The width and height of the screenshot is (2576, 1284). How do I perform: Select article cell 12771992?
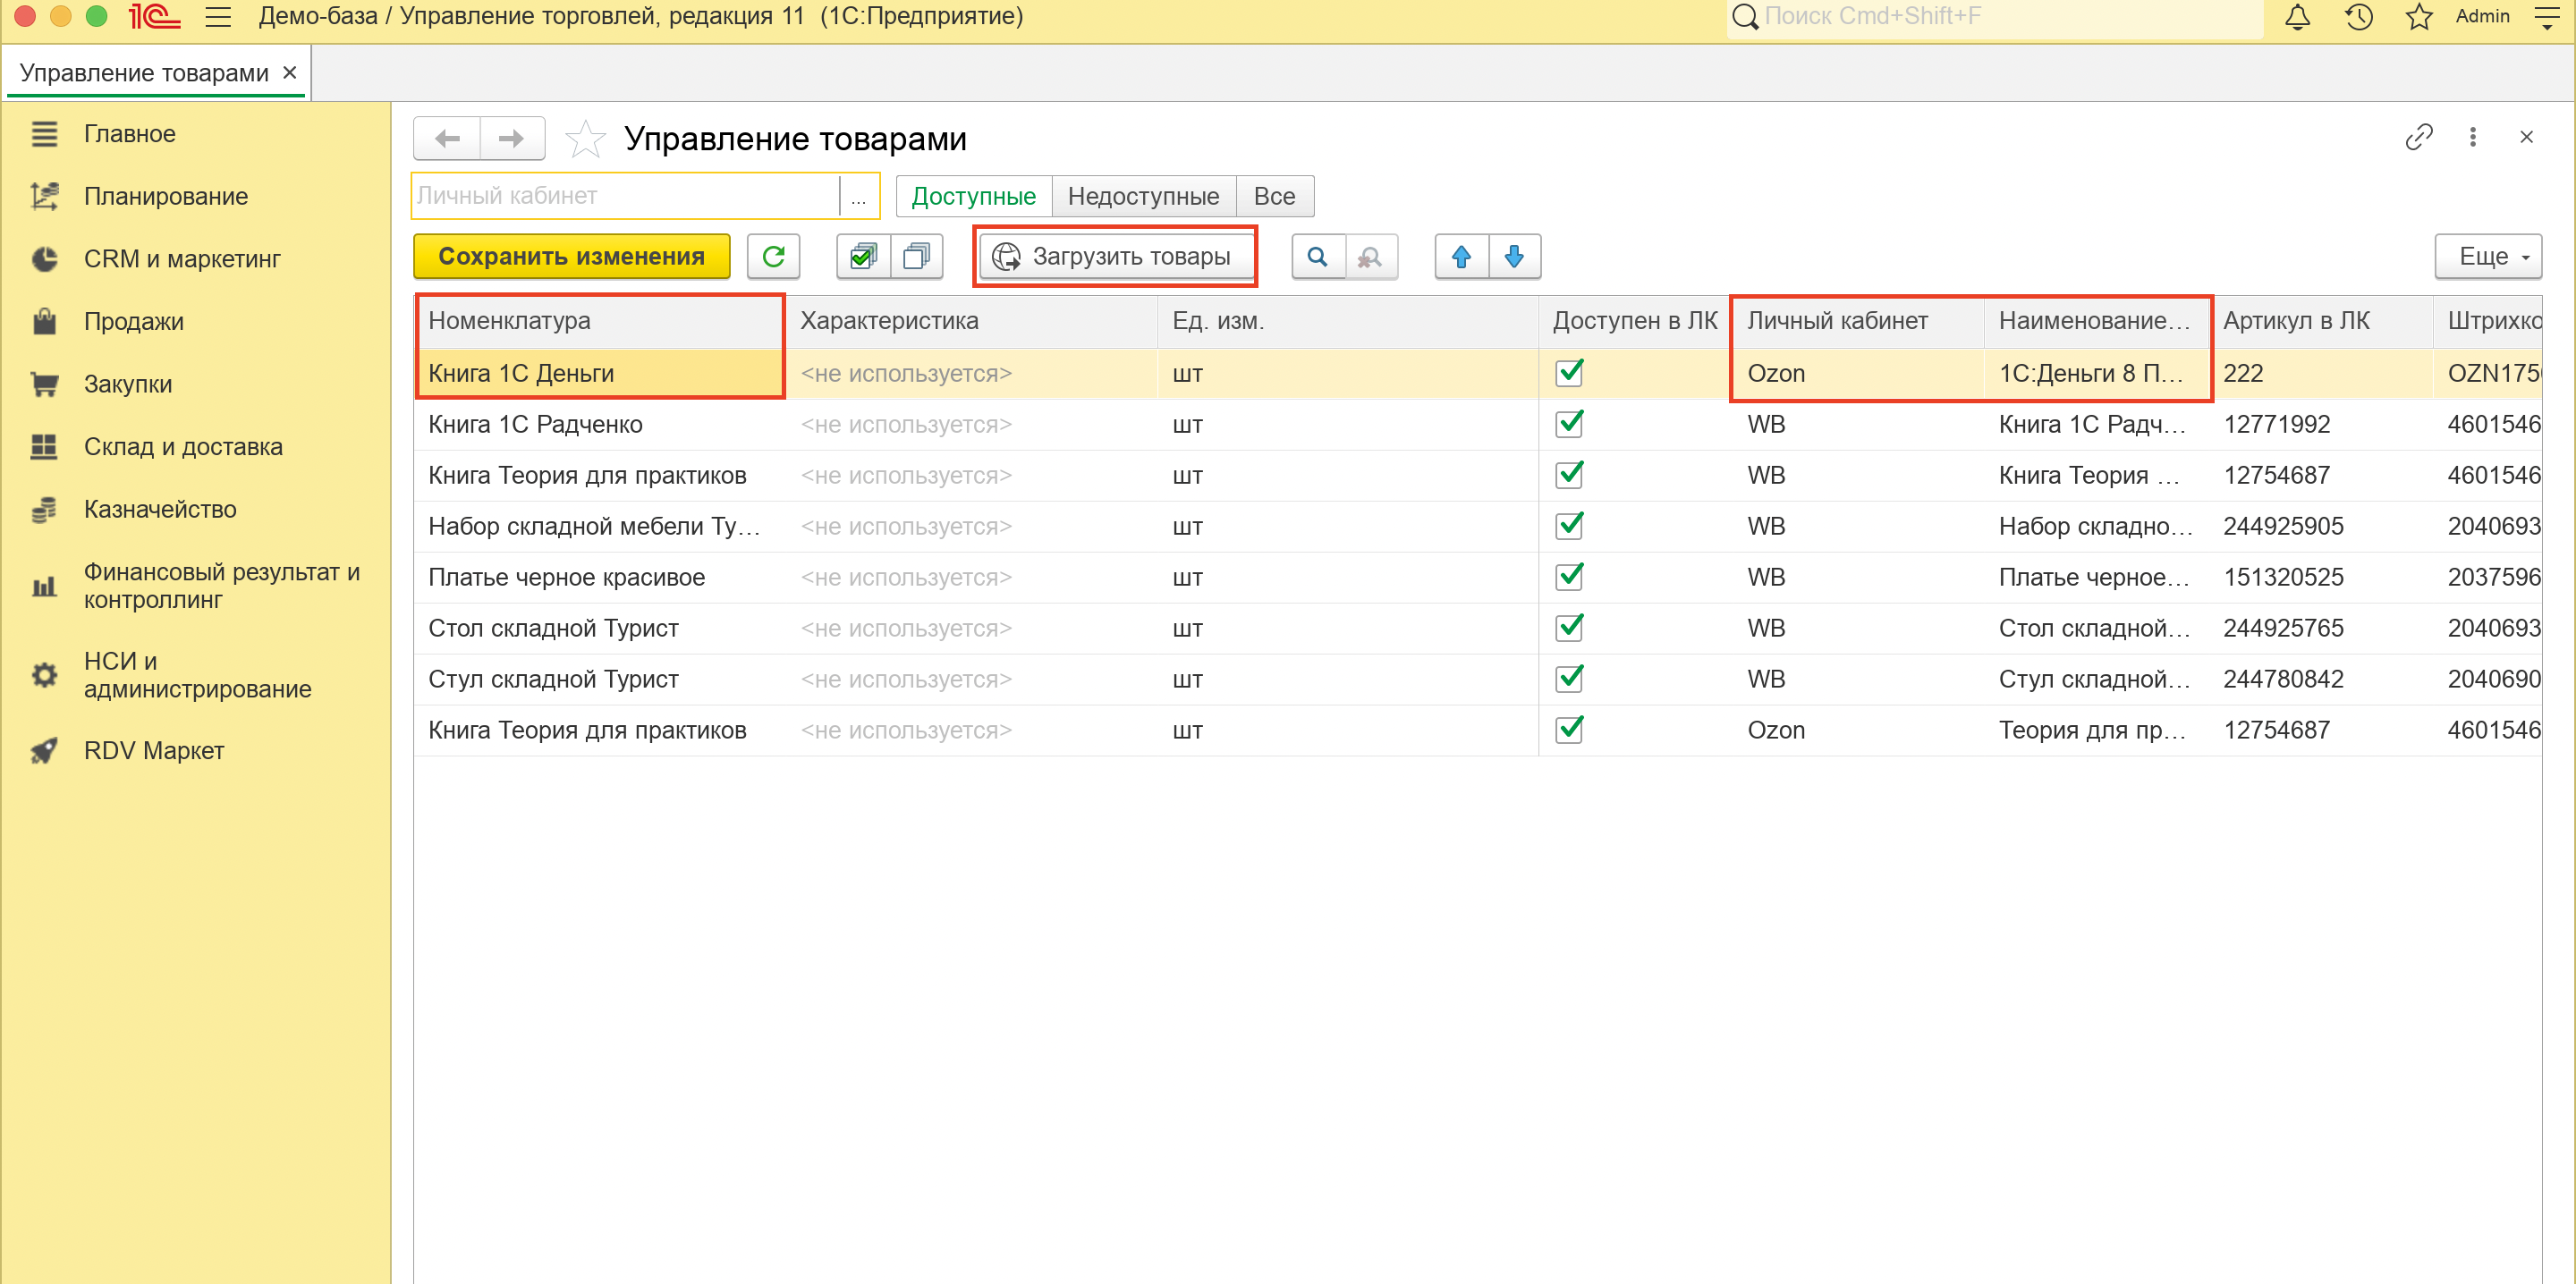pos(2320,424)
